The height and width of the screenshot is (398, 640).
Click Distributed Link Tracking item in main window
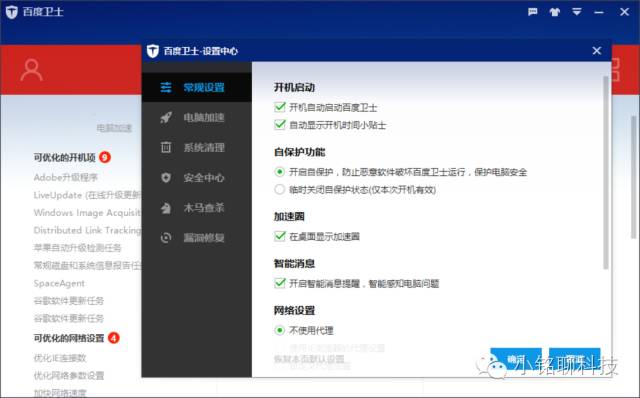point(87,230)
